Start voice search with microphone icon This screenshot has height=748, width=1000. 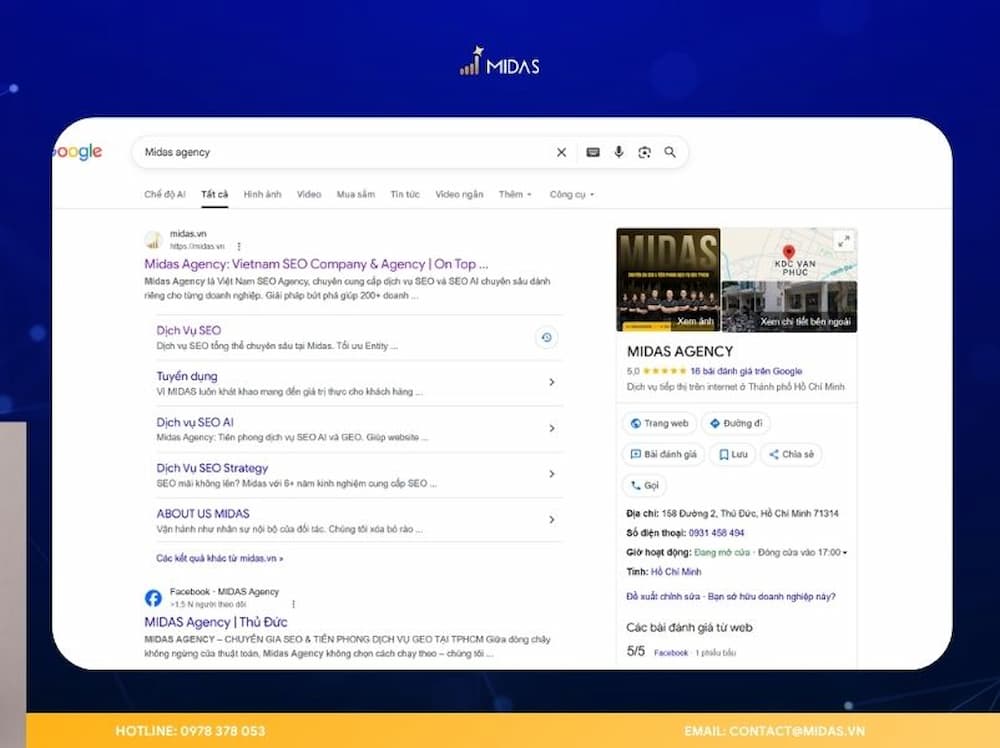(x=619, y=152)
